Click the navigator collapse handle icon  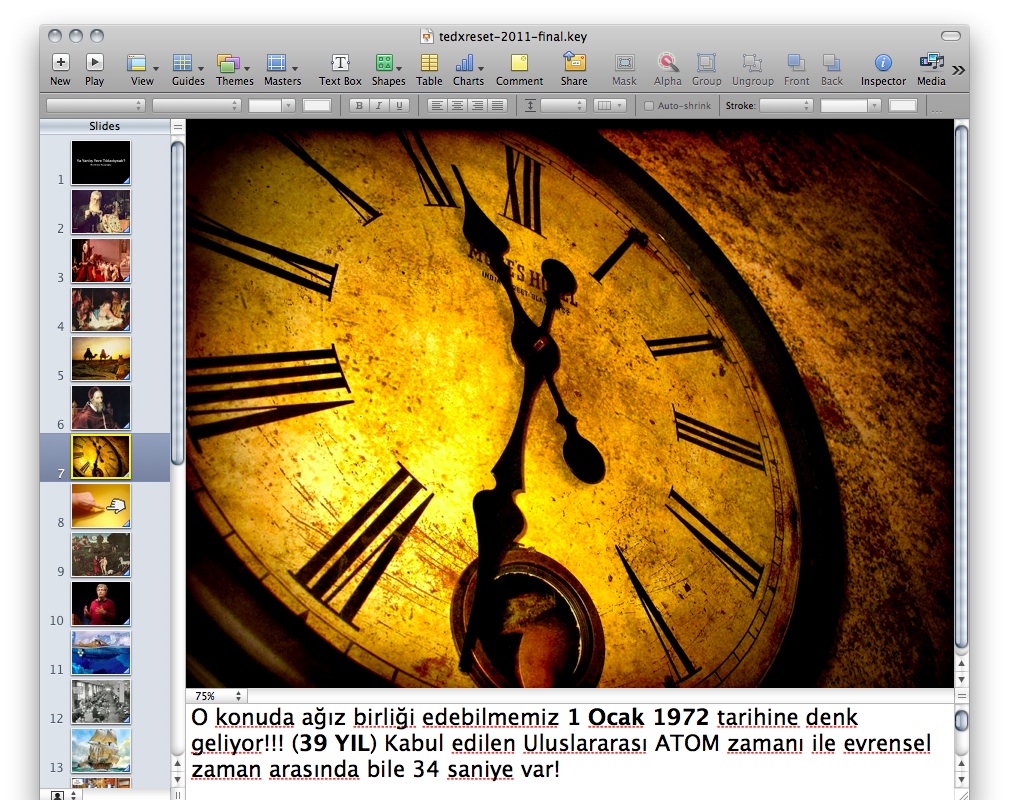pos(178,127)
